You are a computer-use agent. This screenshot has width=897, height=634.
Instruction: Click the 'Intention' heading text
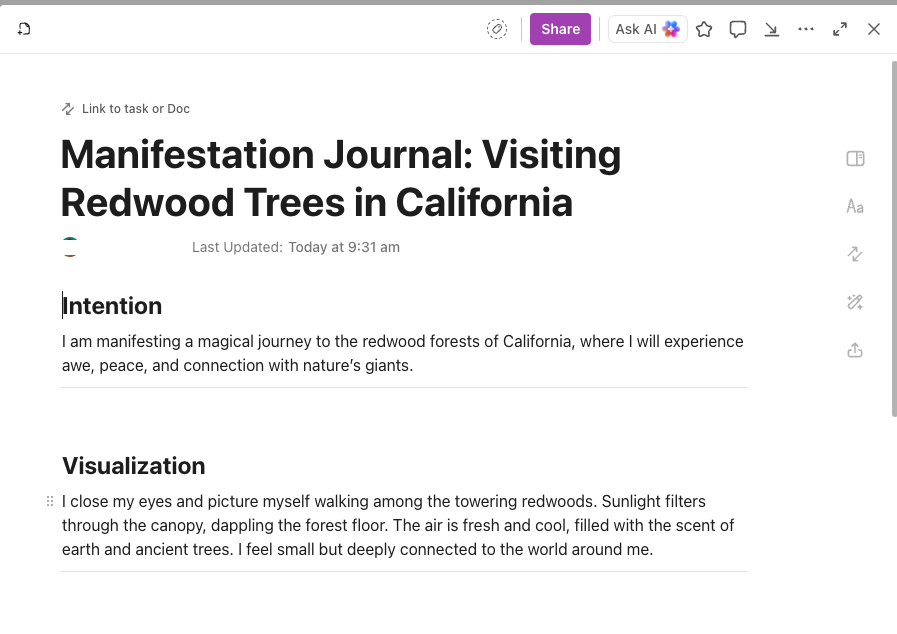coord(112,306)
